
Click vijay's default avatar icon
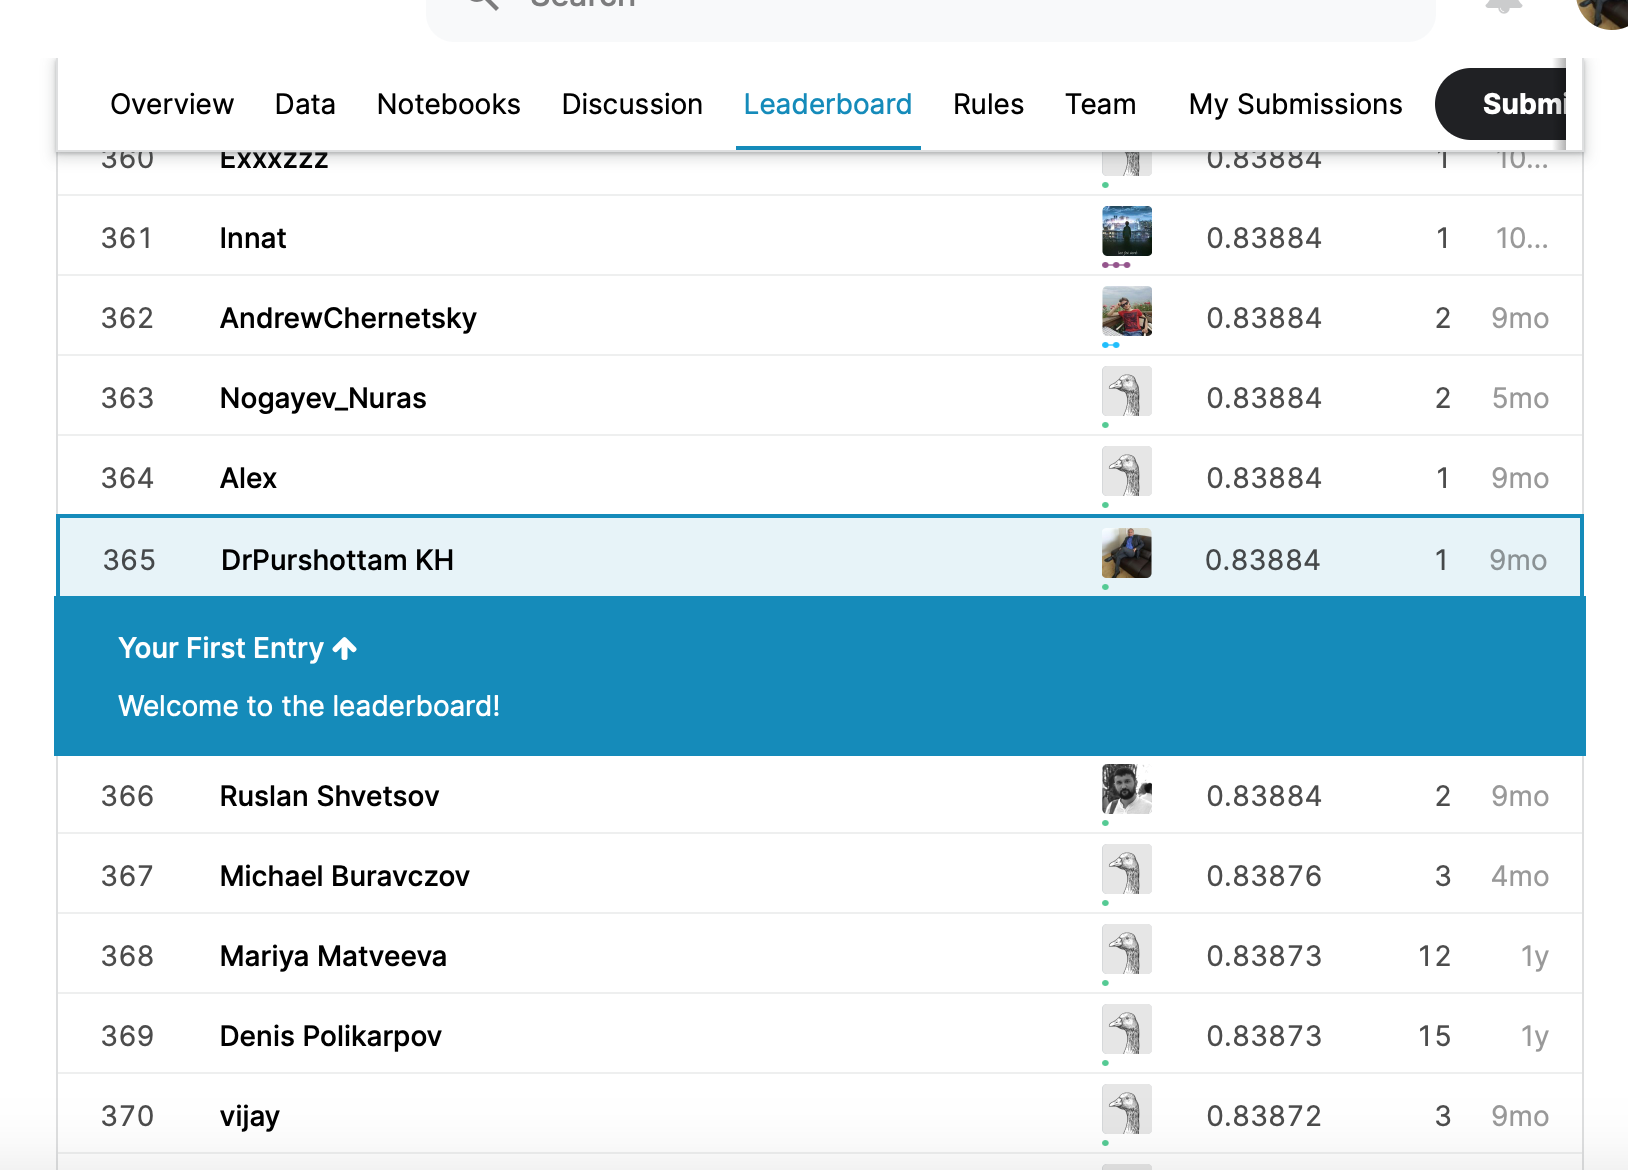(x=1126, y=1110)
